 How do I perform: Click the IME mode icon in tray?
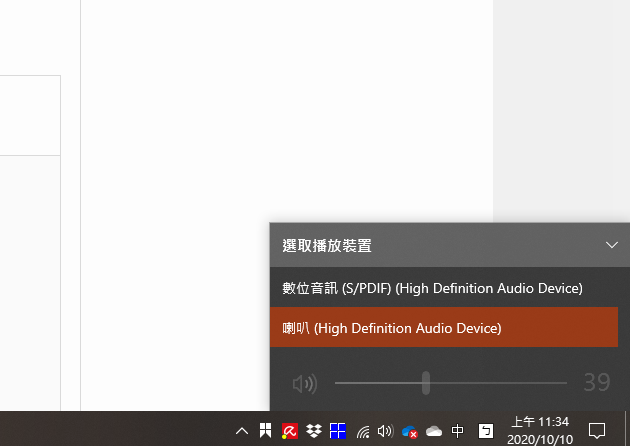(485, 431)
